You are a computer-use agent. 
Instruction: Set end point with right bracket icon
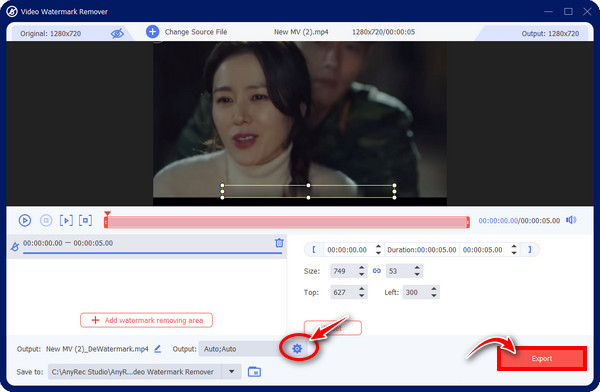pyautogui.click(x=530, y=250)
